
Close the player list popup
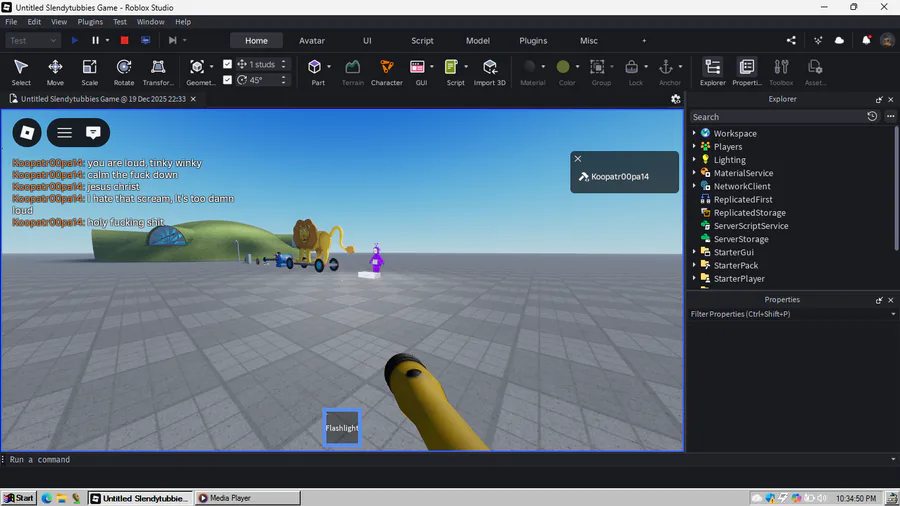tap(578, 159)
